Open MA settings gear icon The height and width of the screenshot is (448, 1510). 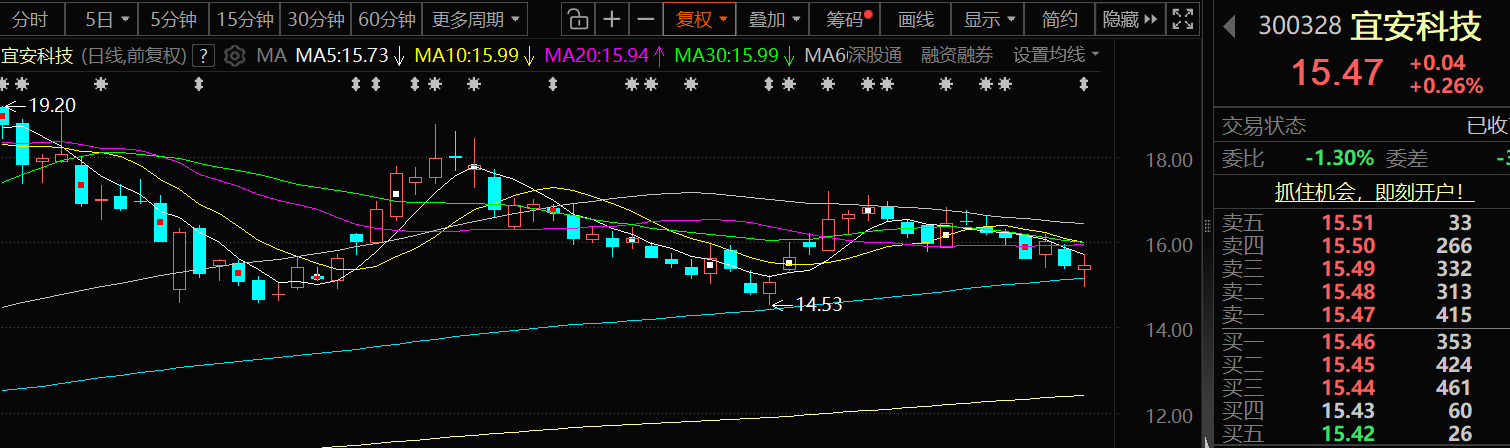point(234,55)
